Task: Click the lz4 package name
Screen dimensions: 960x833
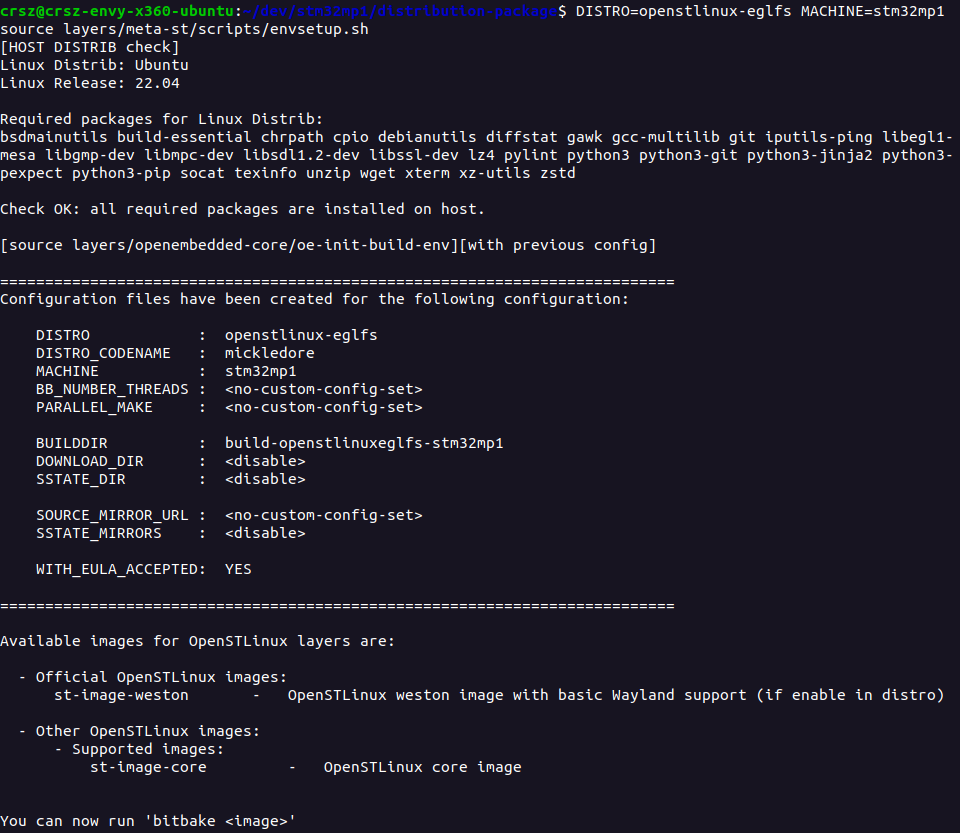Action: click(481, 155)
